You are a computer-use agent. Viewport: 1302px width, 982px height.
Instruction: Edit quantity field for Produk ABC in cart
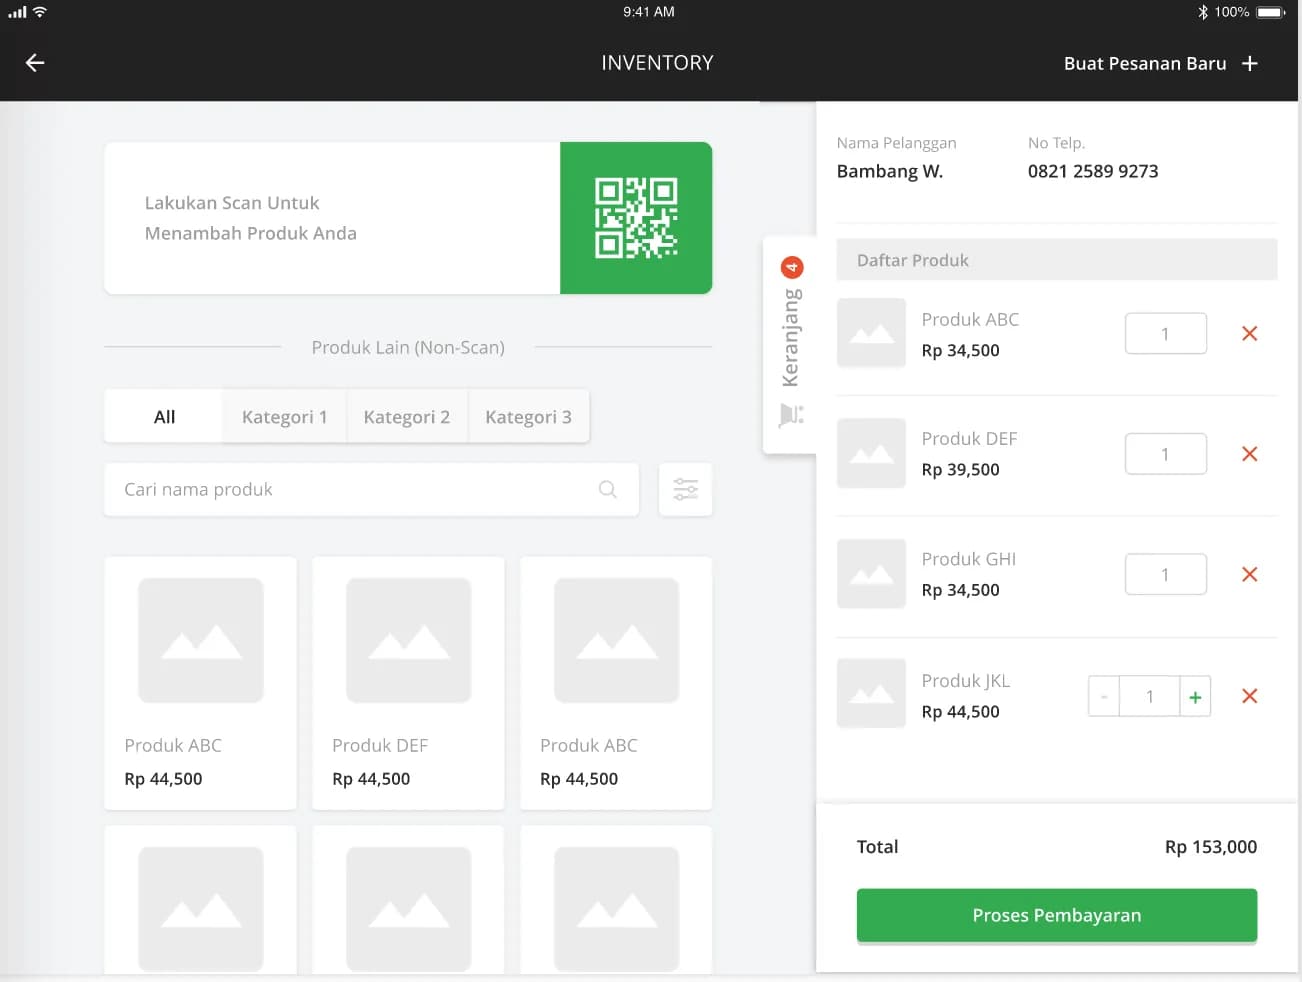[x=1166, y=334]
